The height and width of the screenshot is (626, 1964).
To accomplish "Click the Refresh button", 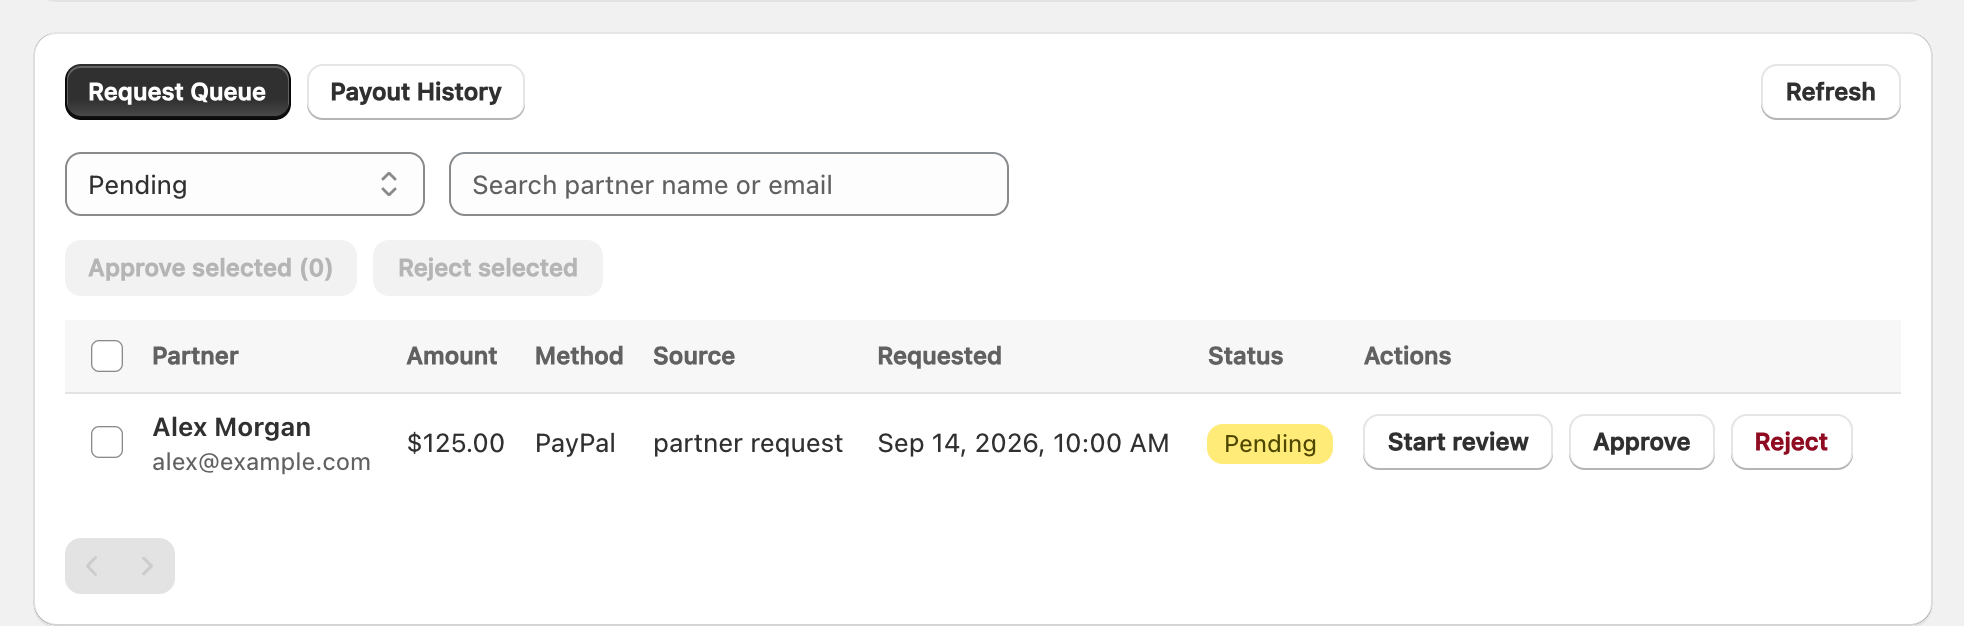I will (x=1830, y=92).
